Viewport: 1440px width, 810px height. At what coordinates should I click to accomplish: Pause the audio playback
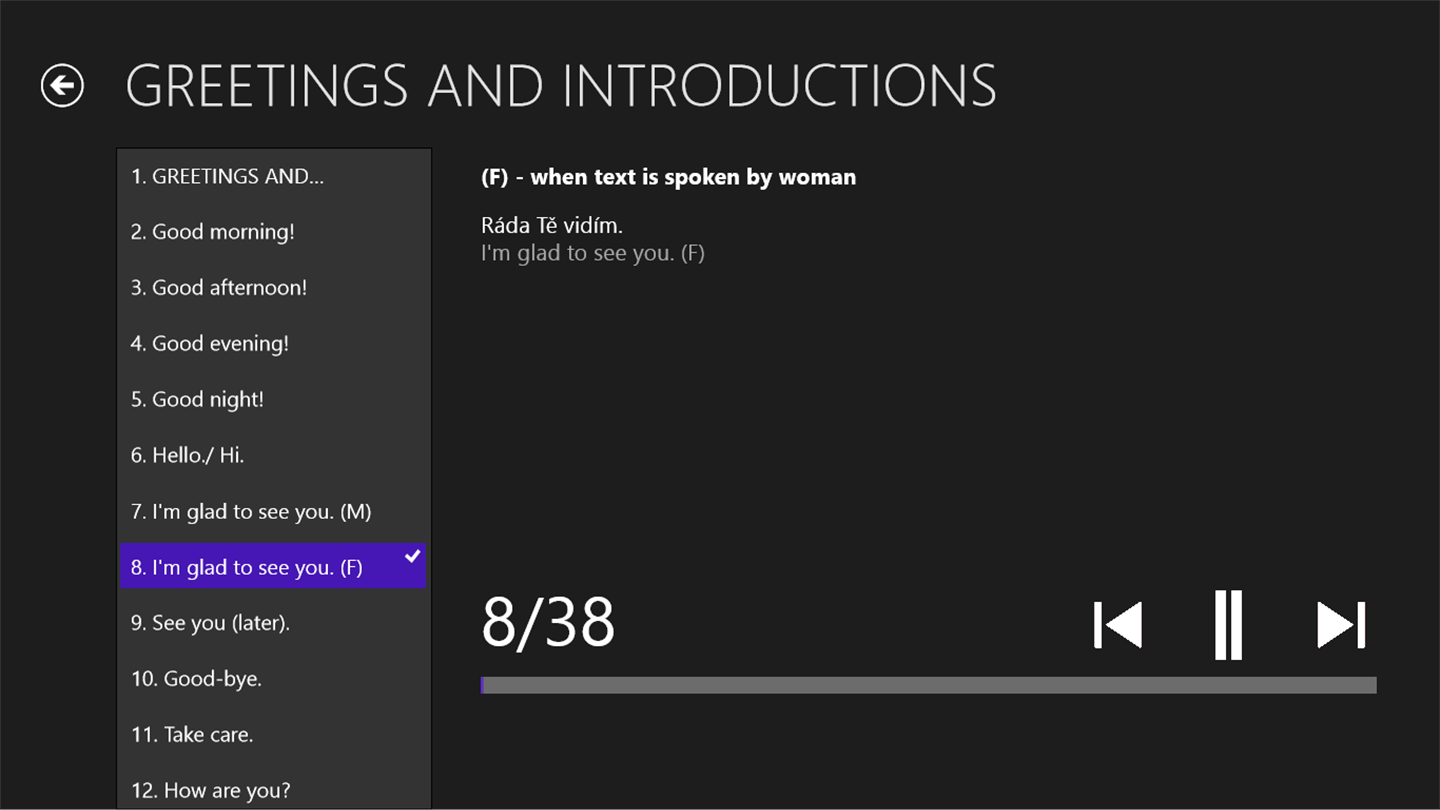[x=1228, y=625]
